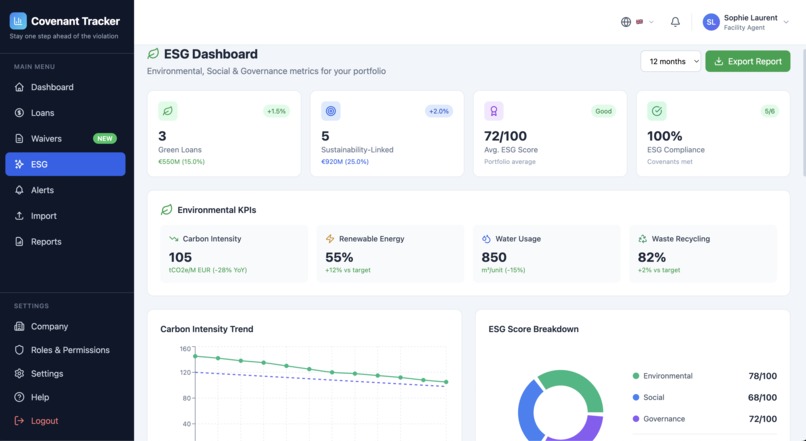Click the NEW badge next to Waivers
Viewport: 806px width, 441px height.
[x=105, y=139]
